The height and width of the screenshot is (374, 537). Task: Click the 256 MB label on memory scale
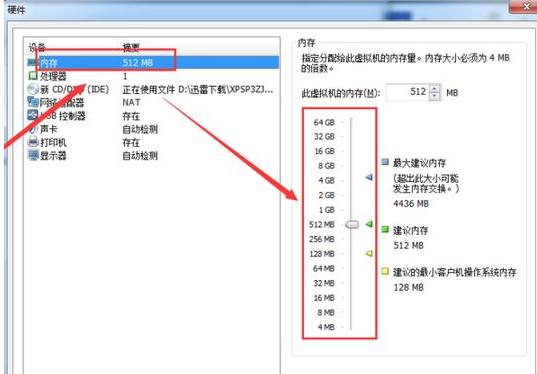pyautogui.click(x=322, y=239)
